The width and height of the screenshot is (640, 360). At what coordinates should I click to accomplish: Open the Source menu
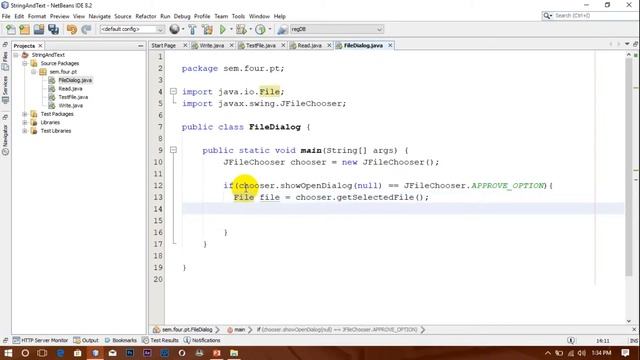click(123, 16)
